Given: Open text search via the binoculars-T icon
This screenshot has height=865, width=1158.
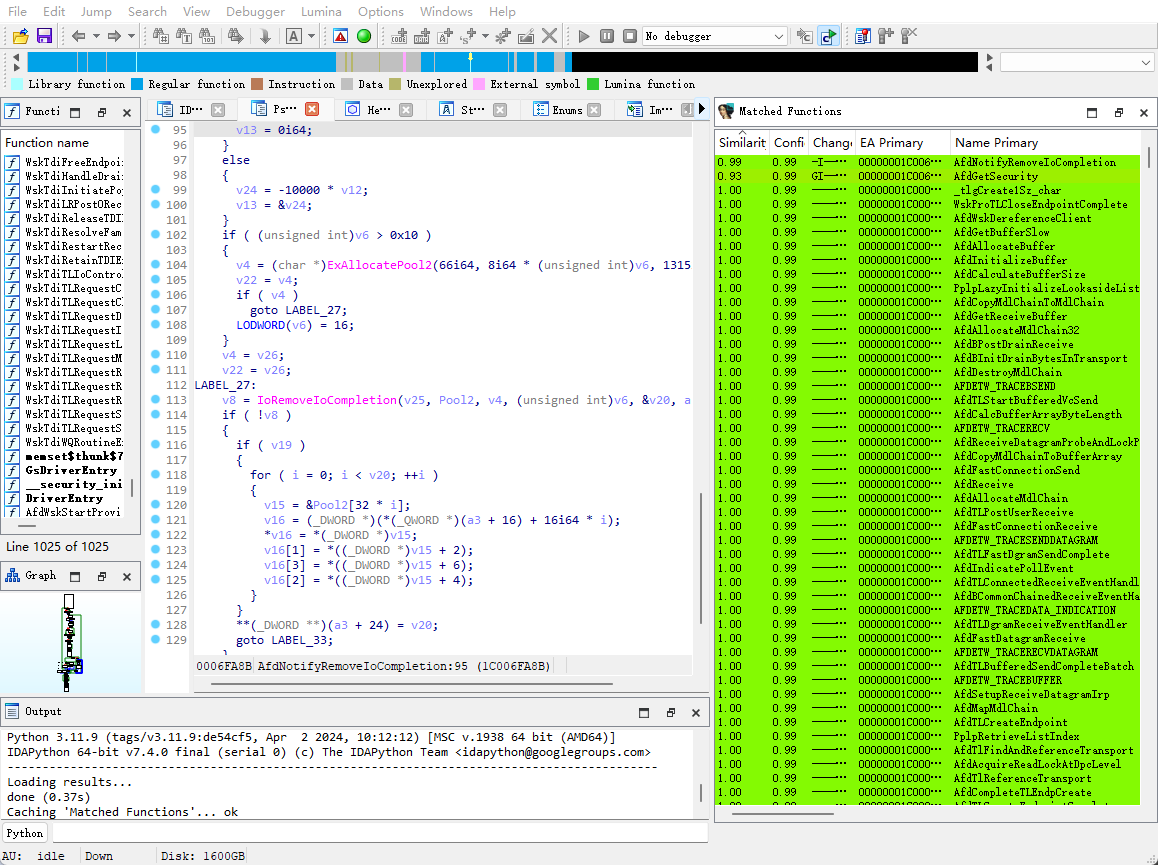Looking at the screenshot, I should [181, 36].
